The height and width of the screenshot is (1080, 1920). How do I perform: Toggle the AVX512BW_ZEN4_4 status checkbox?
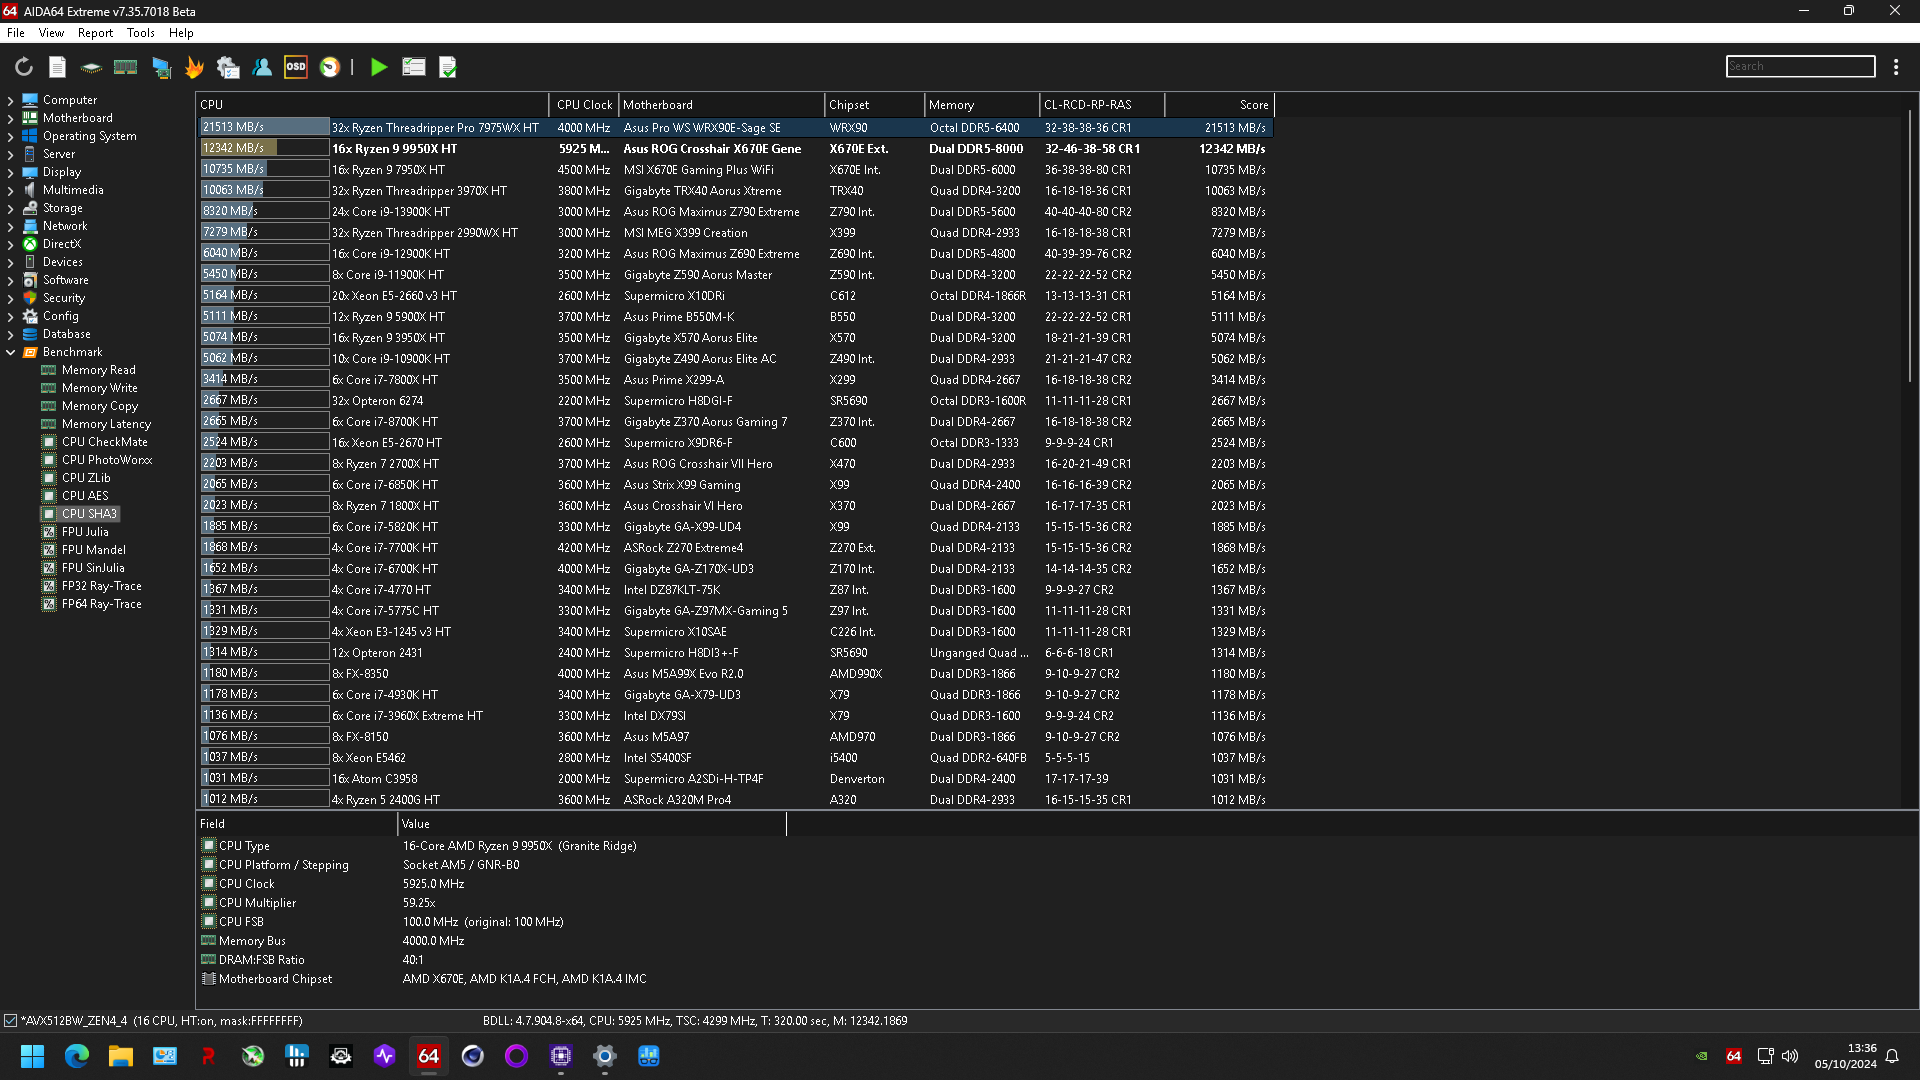pos(11,1021)
